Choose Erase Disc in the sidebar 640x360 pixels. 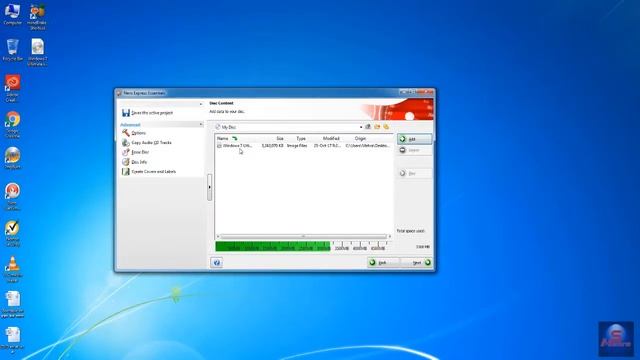(x=135, y=152)
